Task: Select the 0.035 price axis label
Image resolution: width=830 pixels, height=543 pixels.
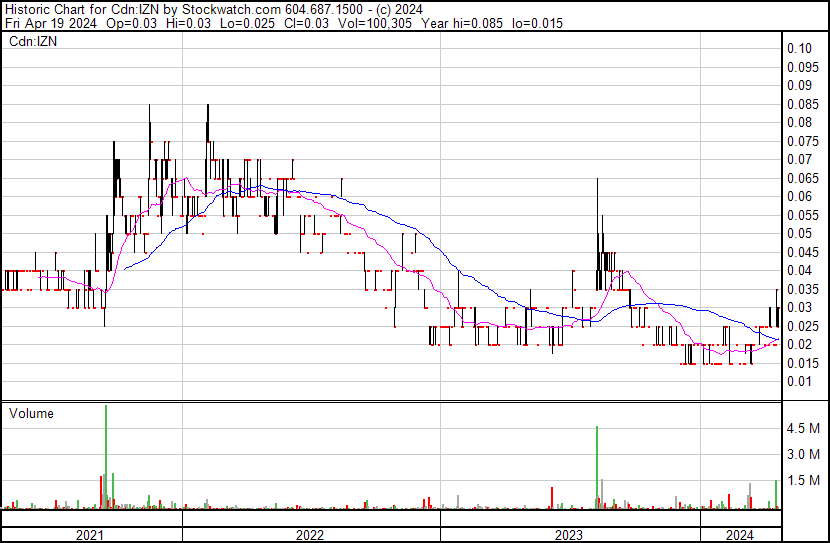Action: pos(803,289)
